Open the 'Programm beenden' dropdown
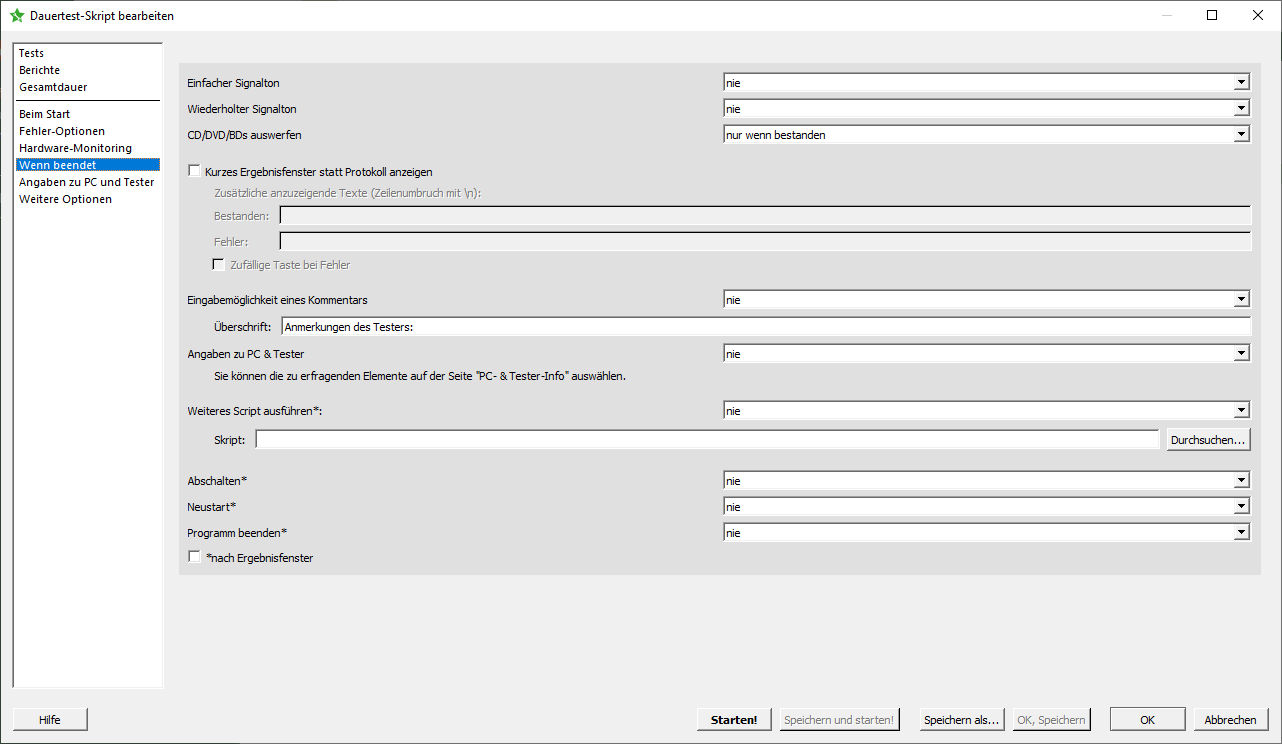Viewport: 1282px width, 744px height. point(986,533)
